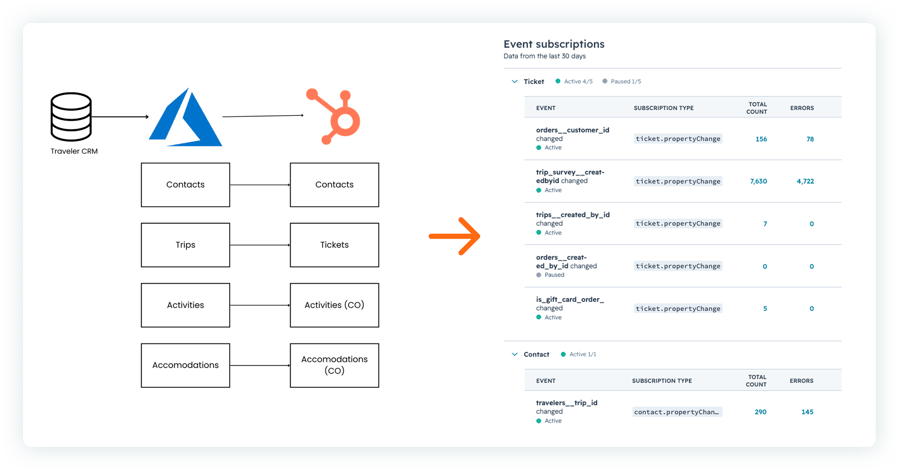This screenshot has width=900, height=471.
Task: Click Ticket table Errors column header
Action: (802, 108)
